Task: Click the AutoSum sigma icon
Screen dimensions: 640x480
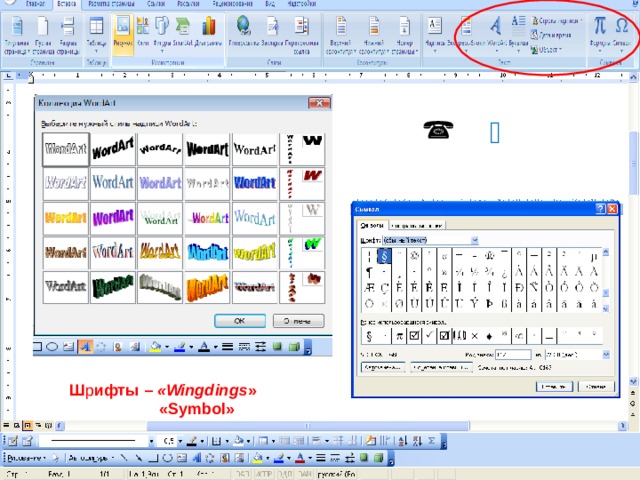Action: pos(431,441)
